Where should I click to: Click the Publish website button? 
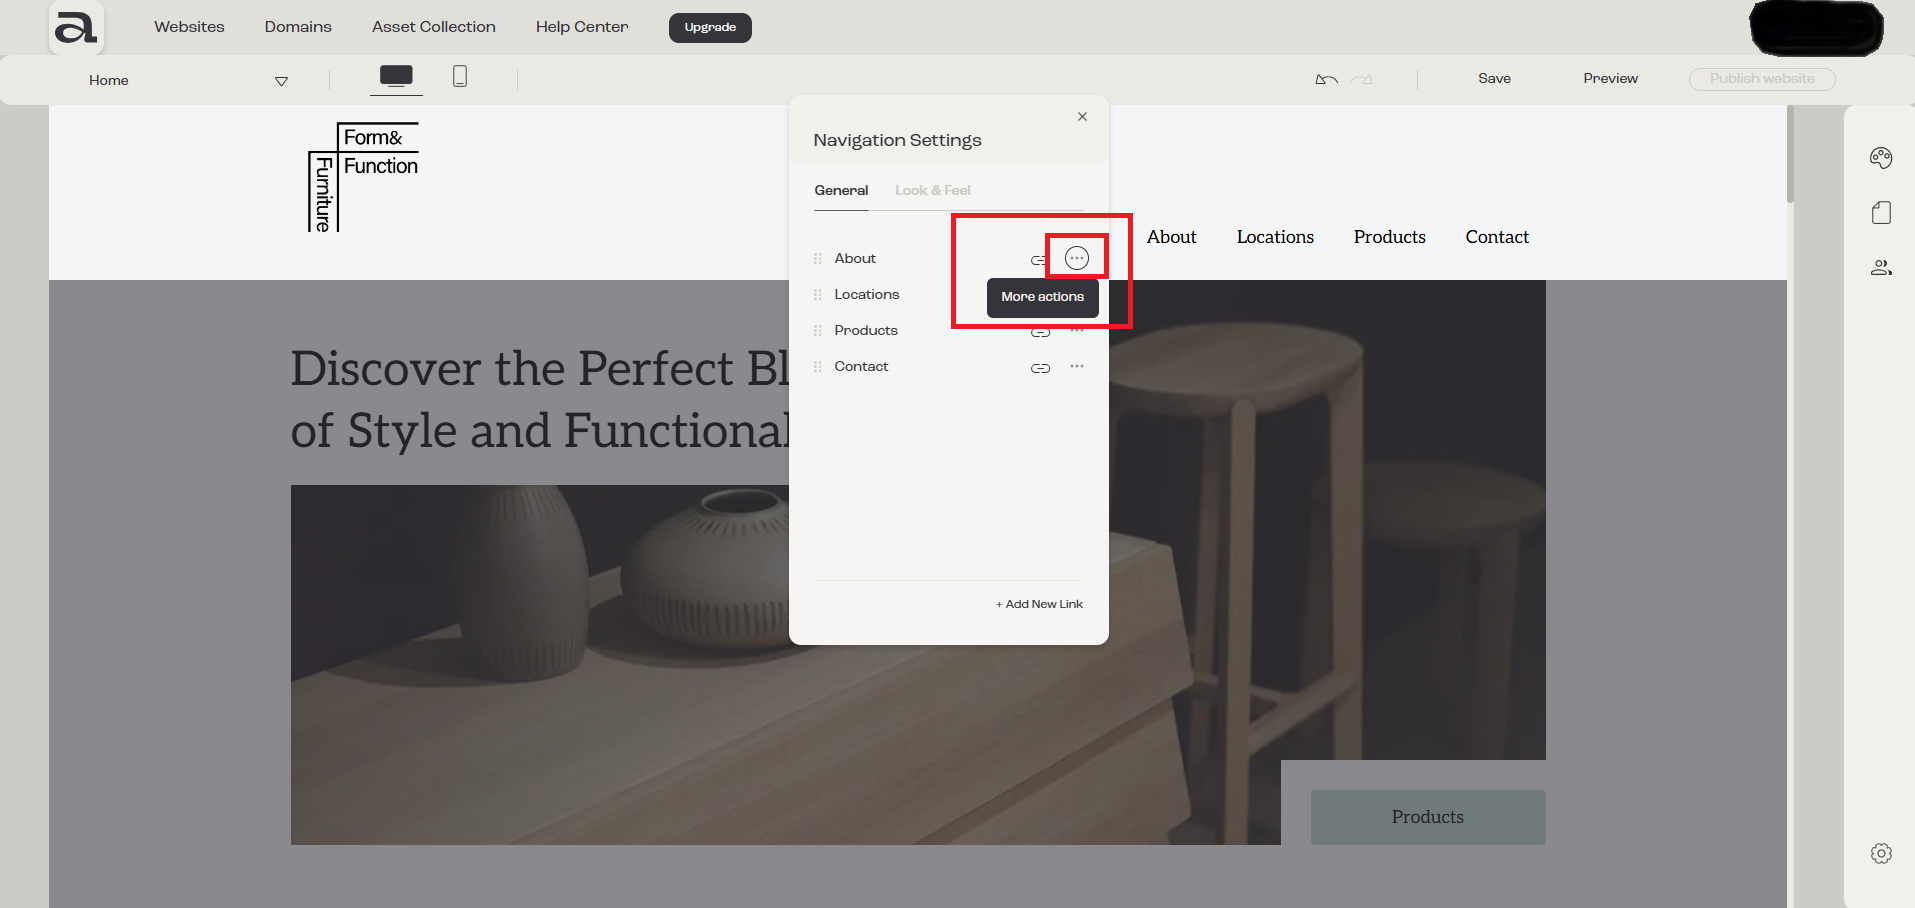coord(1762,79)
